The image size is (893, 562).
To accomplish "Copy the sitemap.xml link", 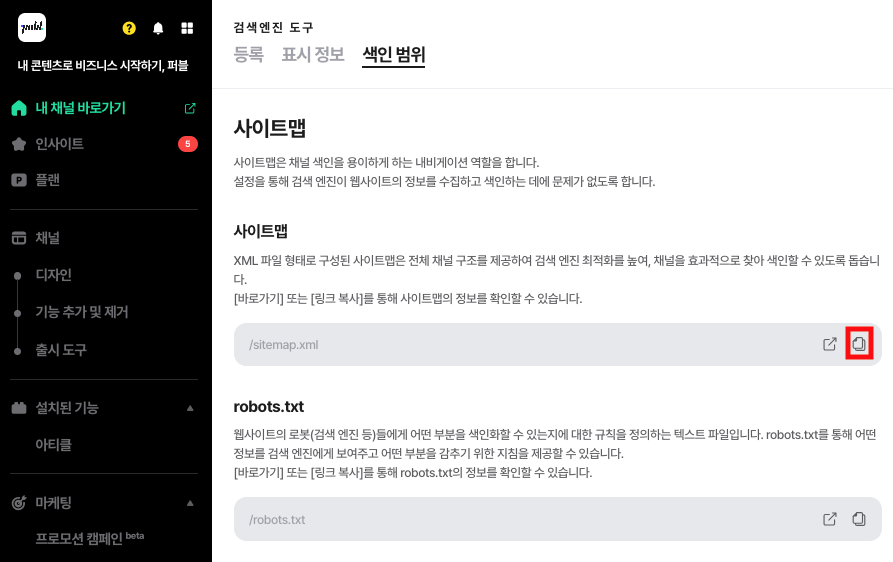I will (858, 344).
